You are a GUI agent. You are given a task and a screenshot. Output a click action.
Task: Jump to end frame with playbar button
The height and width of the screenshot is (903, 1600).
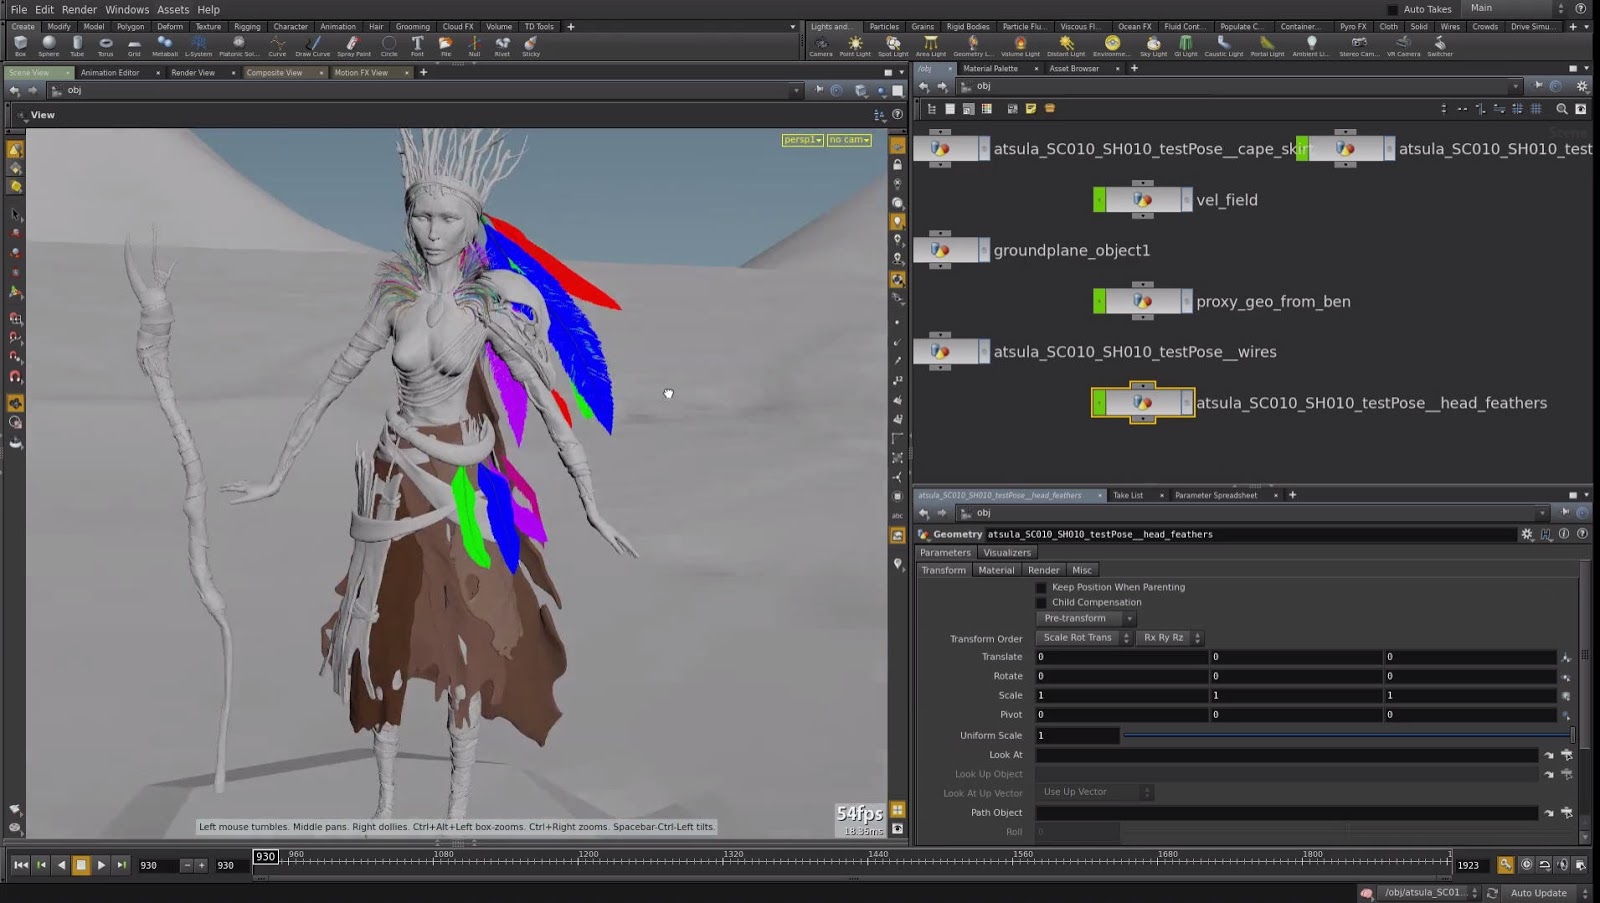pos(121,864)
